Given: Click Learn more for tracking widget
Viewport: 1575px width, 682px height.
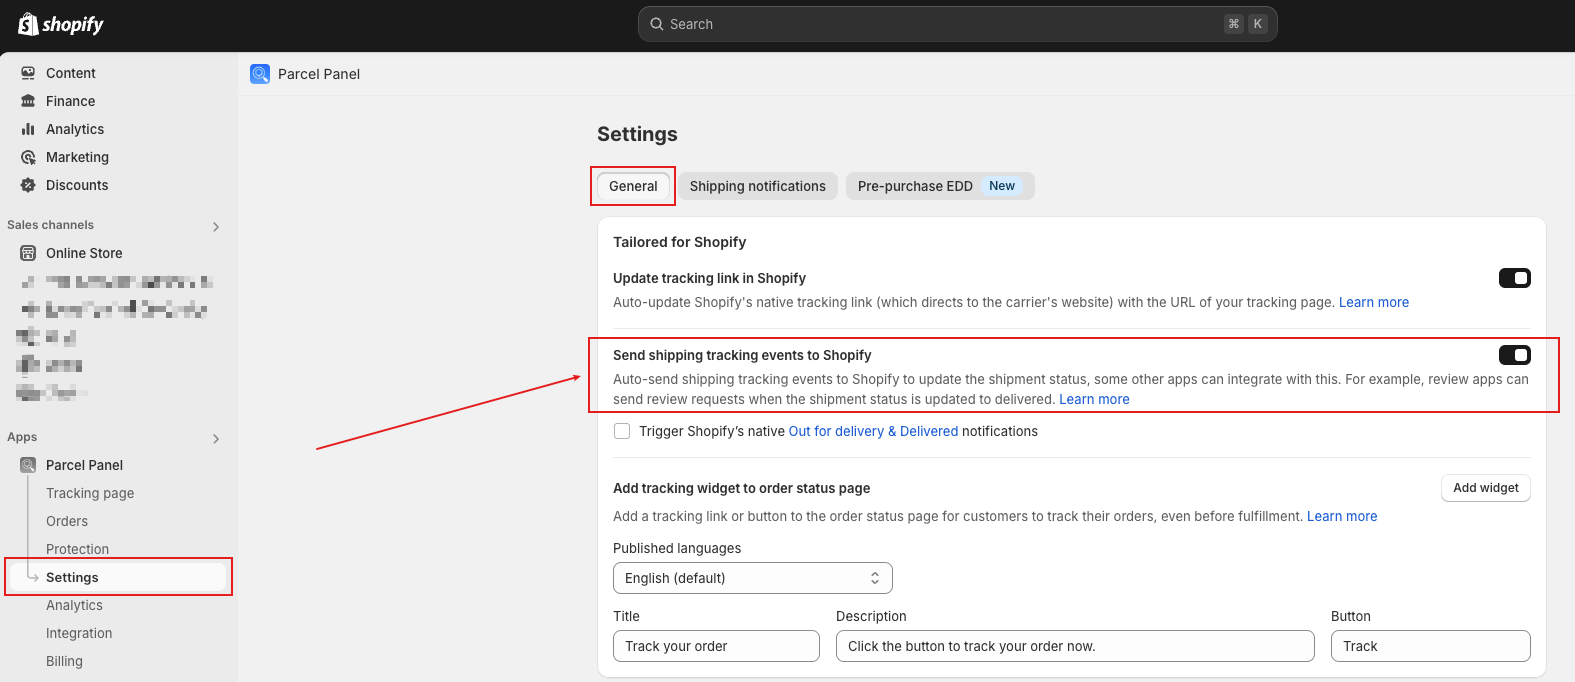Looking at the screenshot, I should [x=1342, y=516].
